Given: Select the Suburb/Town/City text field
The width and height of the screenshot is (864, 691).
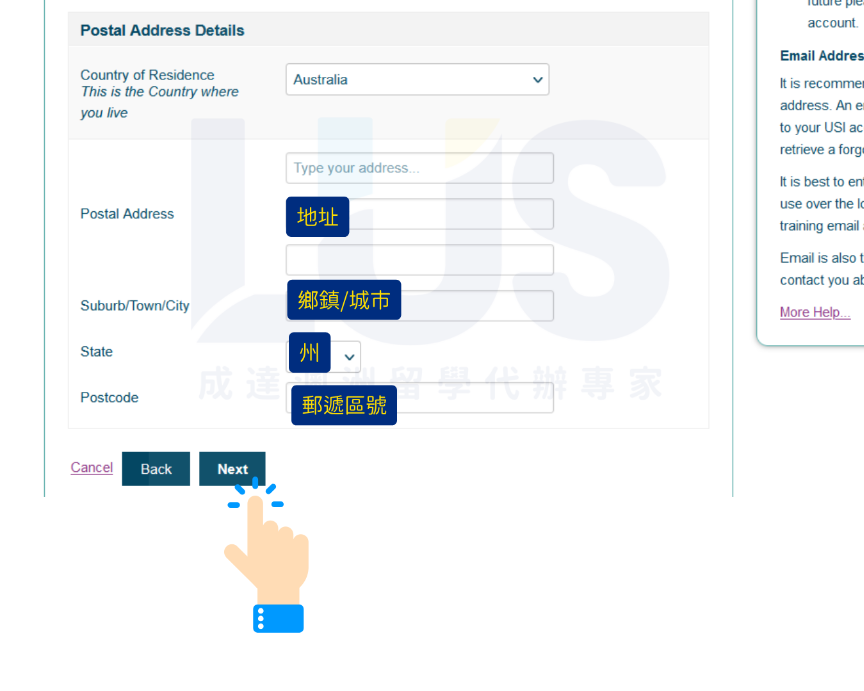Looking at the screenshot, I should point(476,306).
